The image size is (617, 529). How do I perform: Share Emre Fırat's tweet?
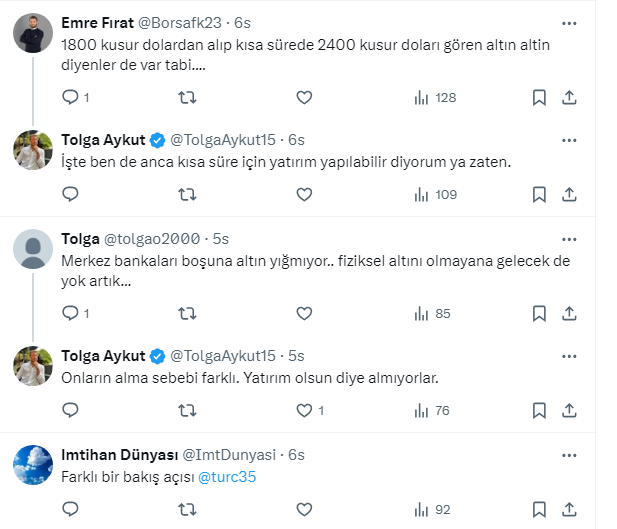pos(569,97)
